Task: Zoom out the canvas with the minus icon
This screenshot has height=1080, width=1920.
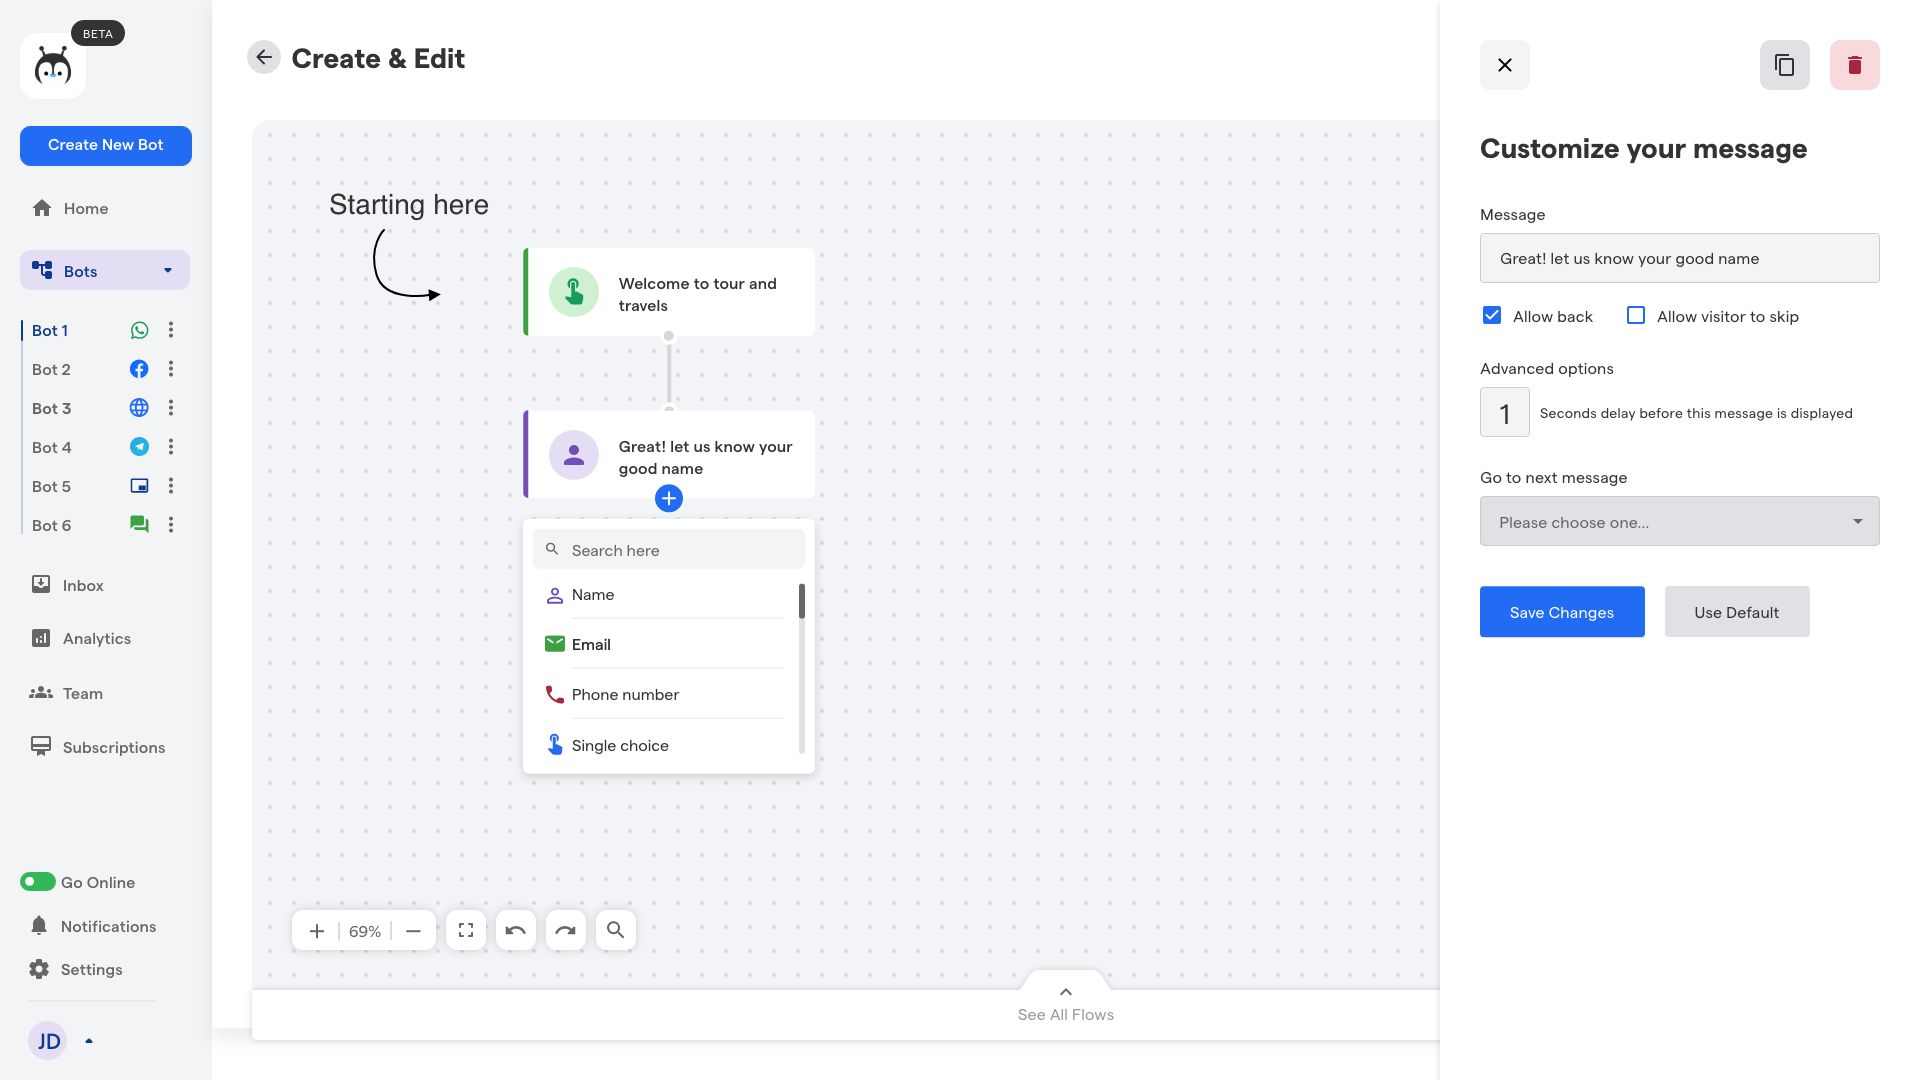Action: coord(413,931)
